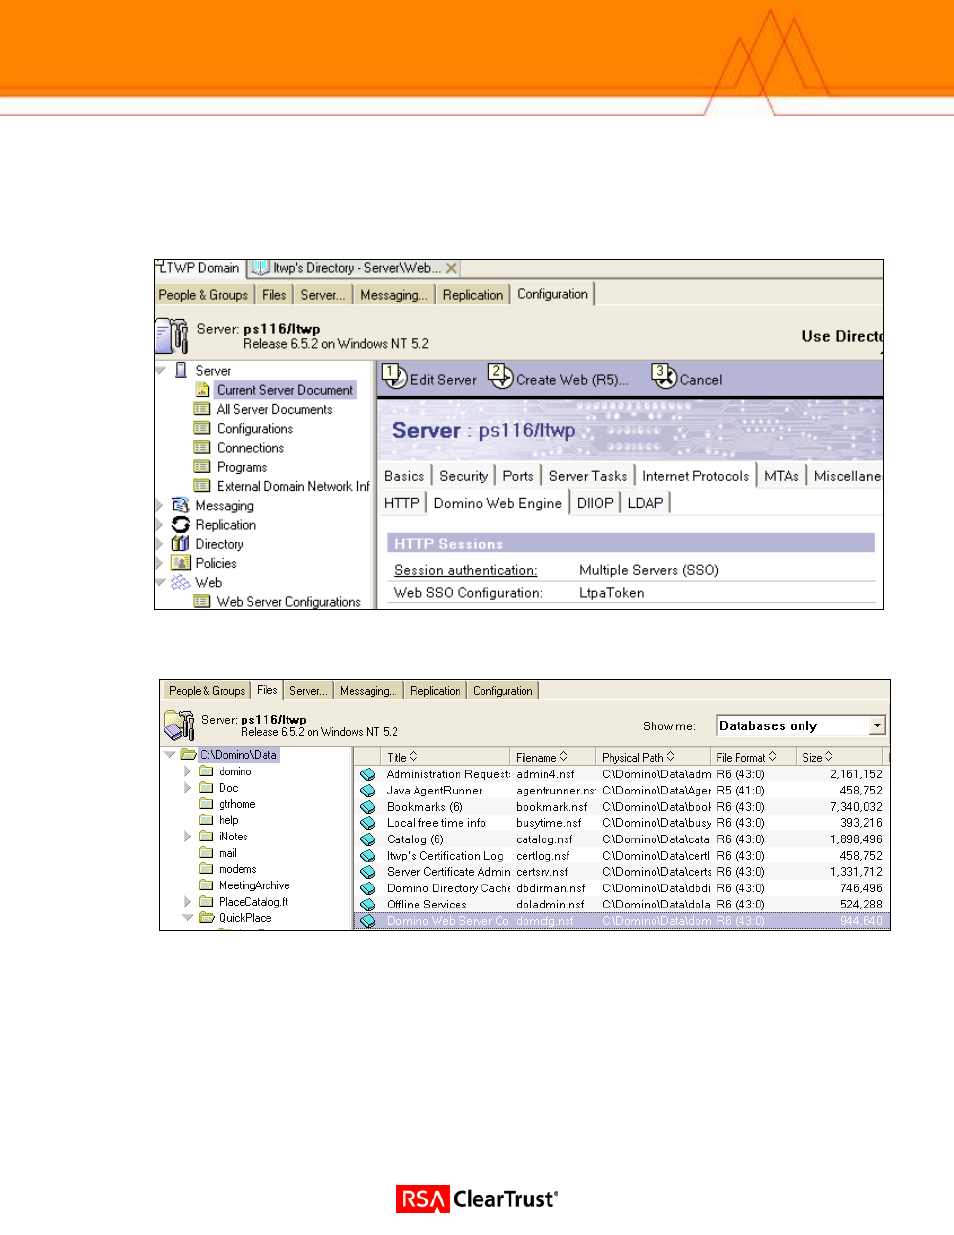
Task: Click the All Server Documents view icon
Action: pyautogui.click(x=201, y=409)
